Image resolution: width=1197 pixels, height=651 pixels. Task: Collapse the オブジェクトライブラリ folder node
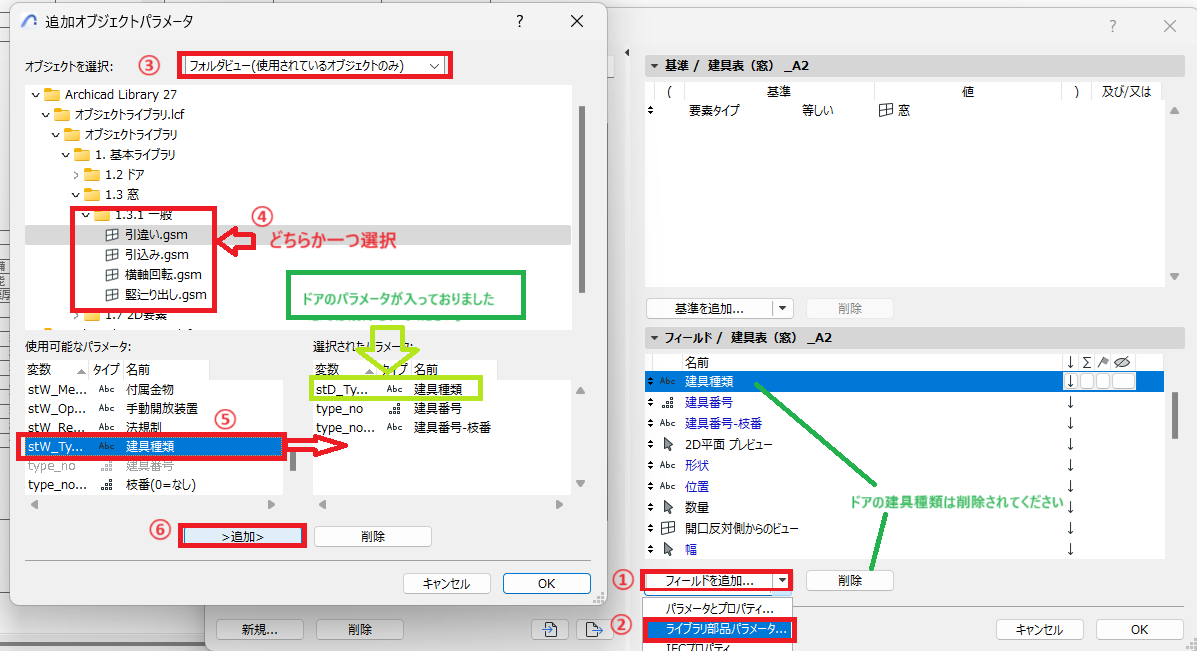coord(55,134)
